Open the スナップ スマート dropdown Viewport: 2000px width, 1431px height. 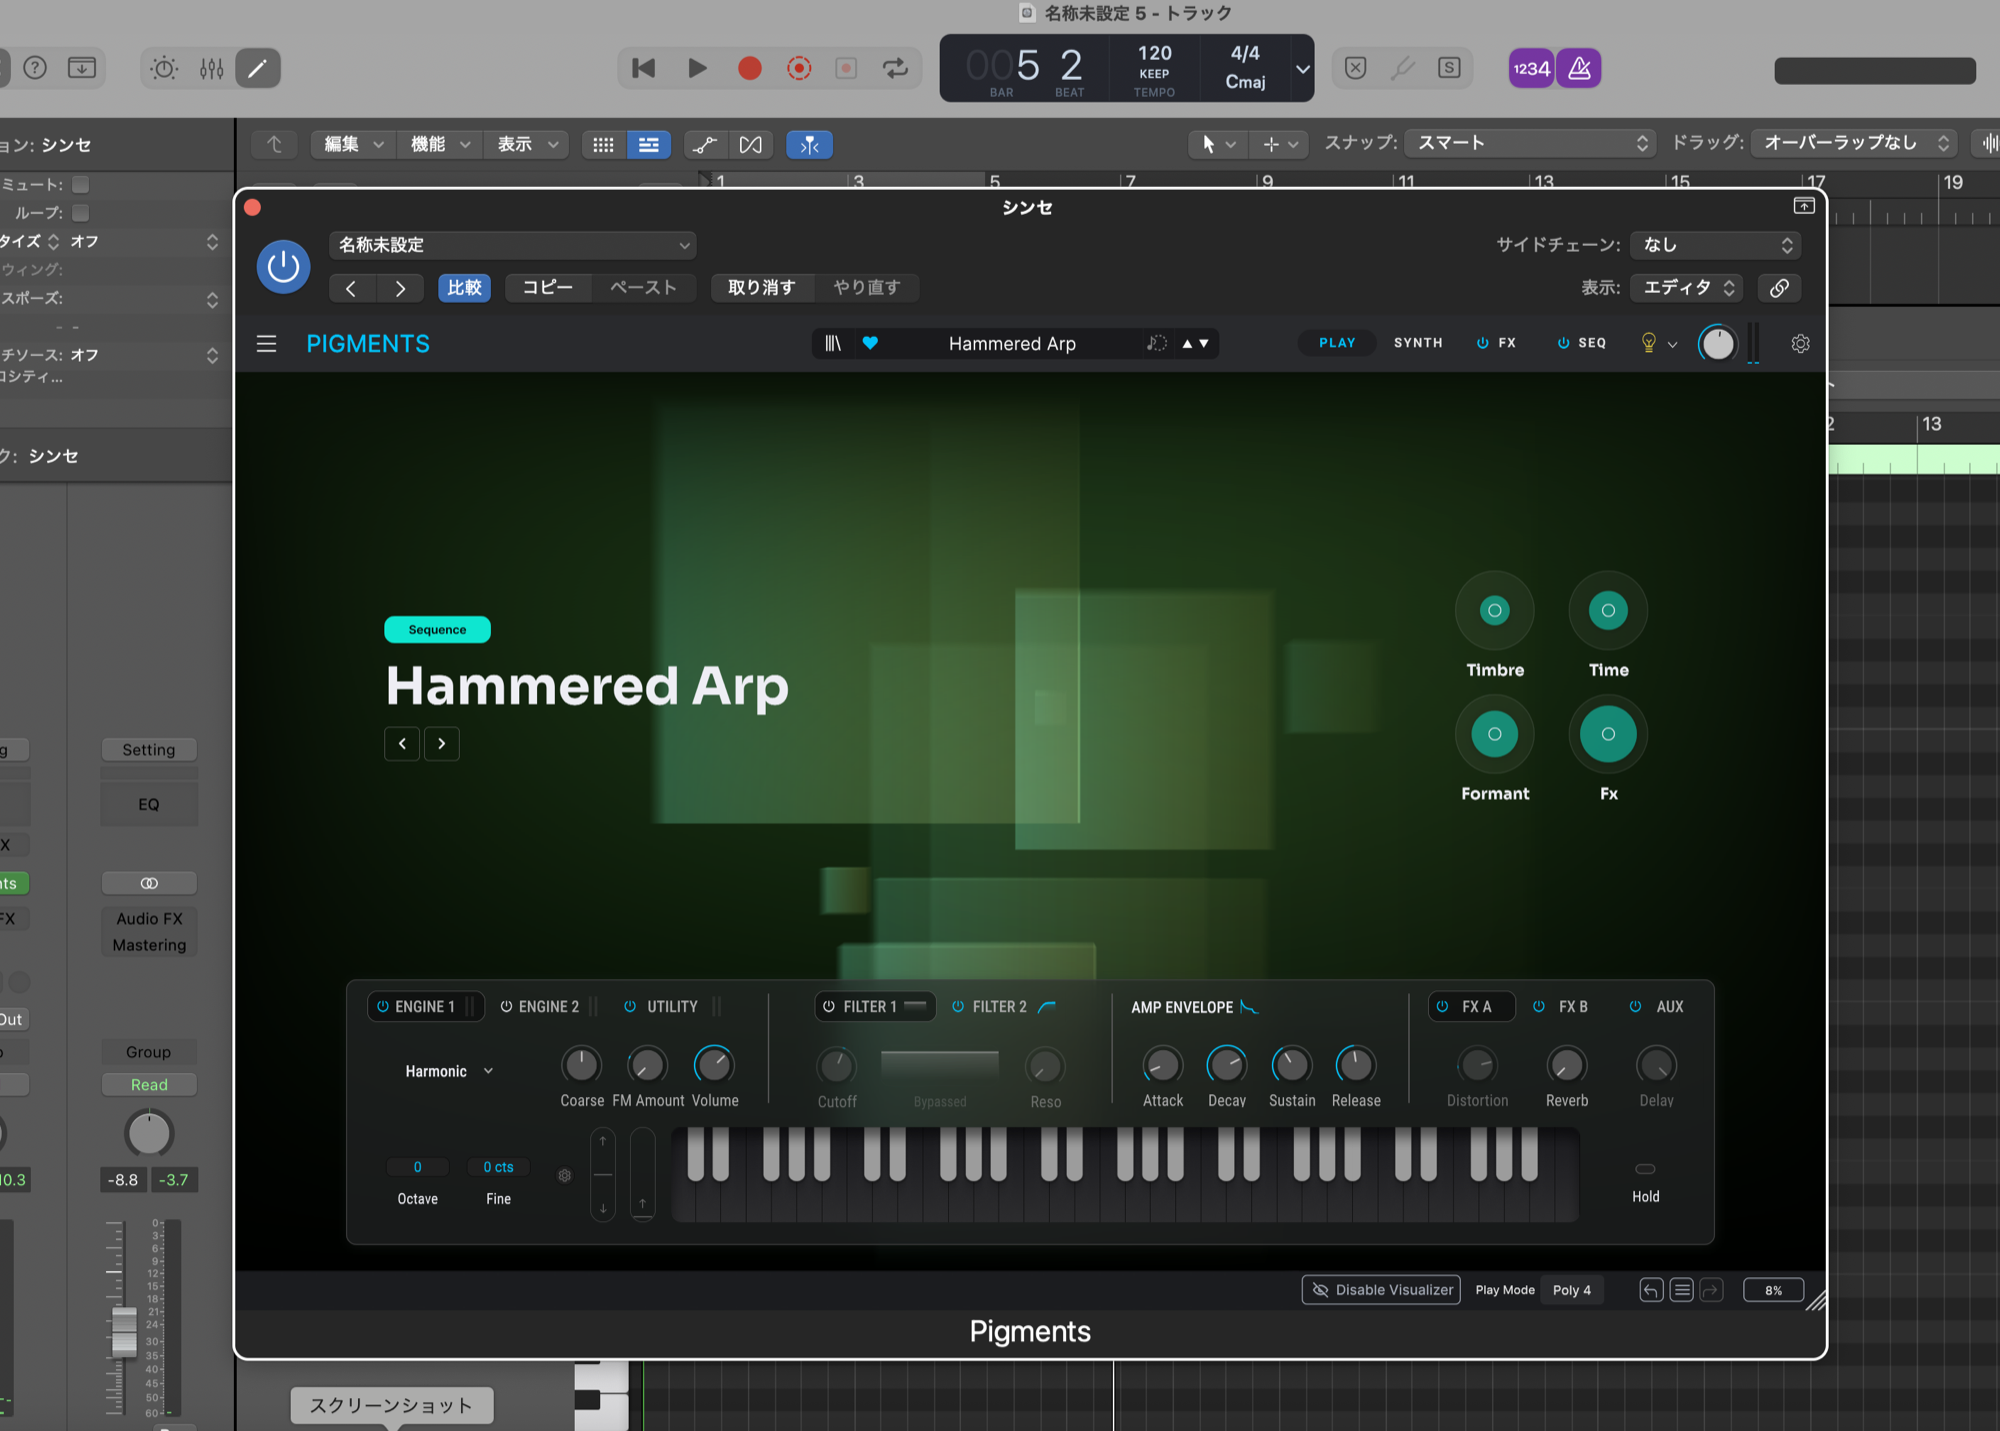click(x=1530, y=143)
